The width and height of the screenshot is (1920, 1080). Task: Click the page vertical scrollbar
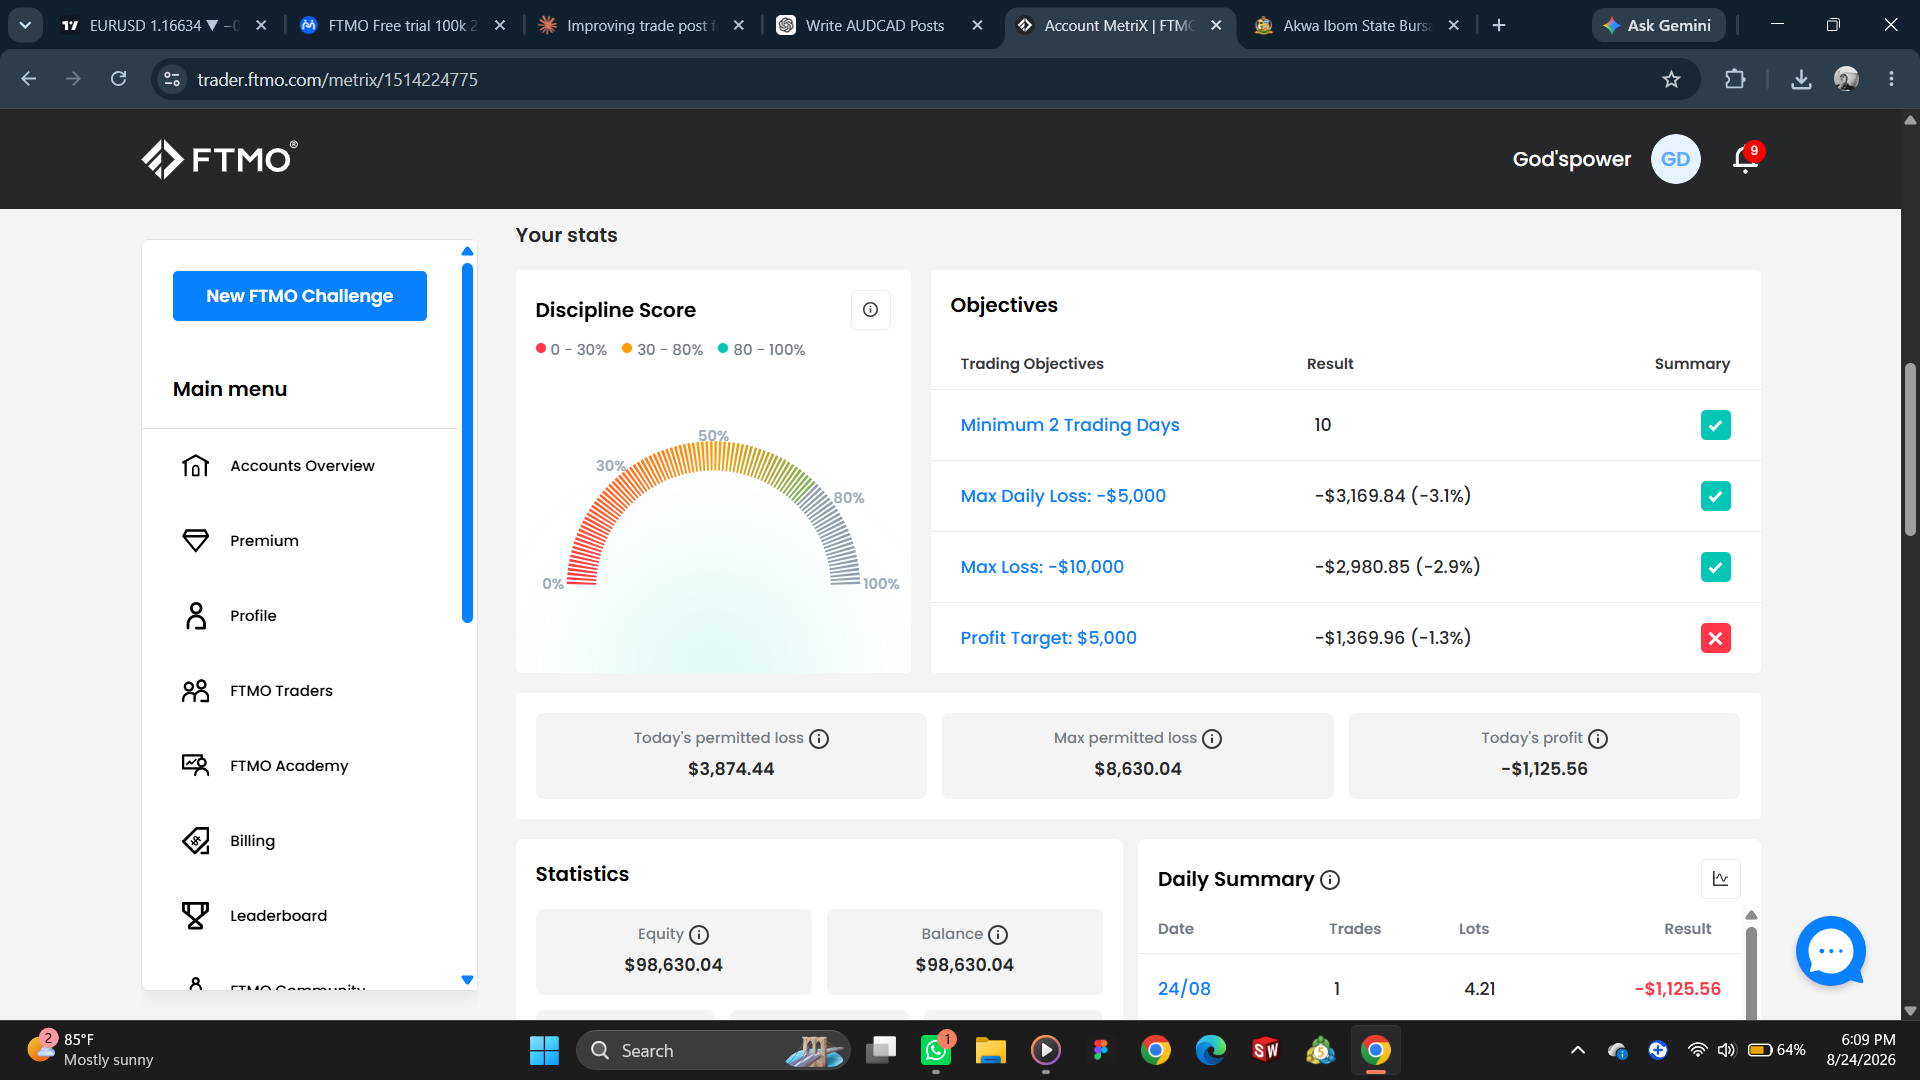point(1910,450)
